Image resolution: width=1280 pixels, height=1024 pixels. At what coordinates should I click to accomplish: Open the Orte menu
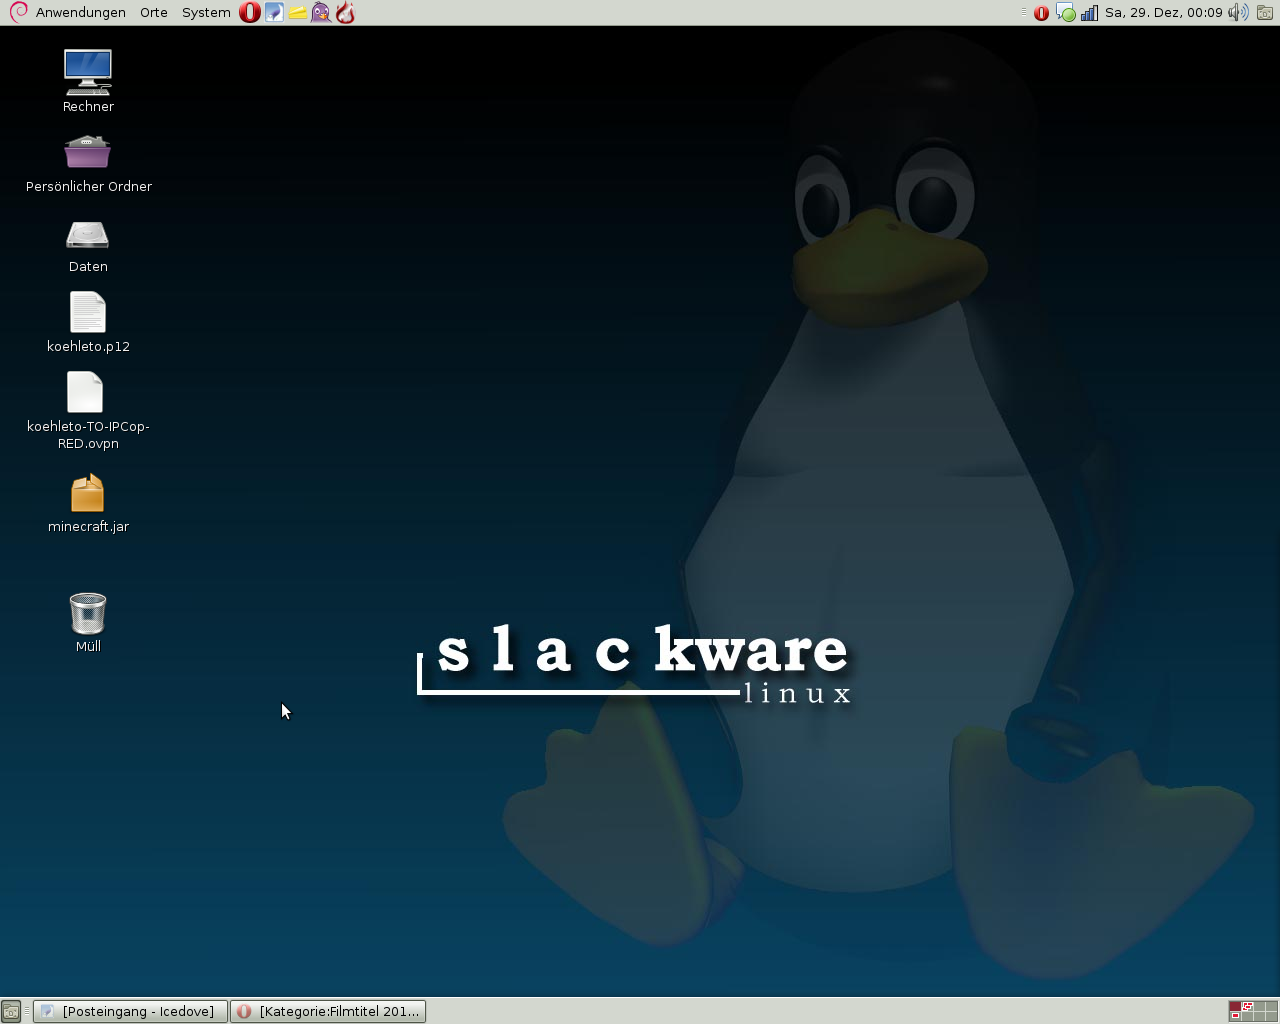tap(154, 13)
